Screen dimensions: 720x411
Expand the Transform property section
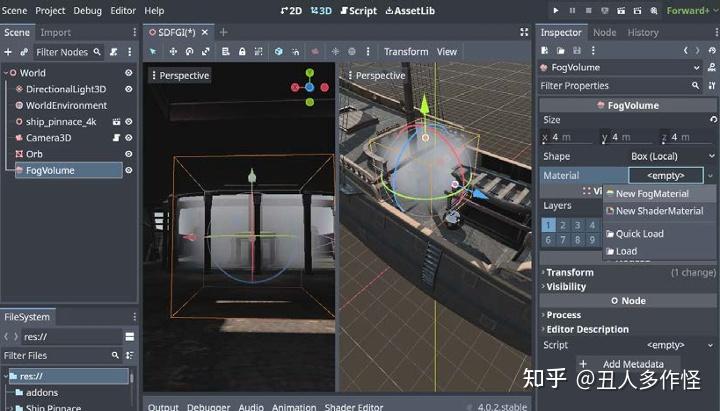628,273
